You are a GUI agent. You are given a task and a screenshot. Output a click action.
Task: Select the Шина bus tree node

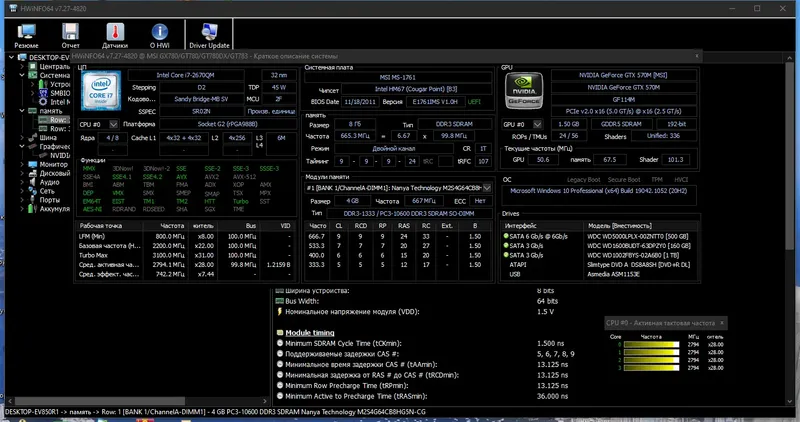click(x=48, y=137)
